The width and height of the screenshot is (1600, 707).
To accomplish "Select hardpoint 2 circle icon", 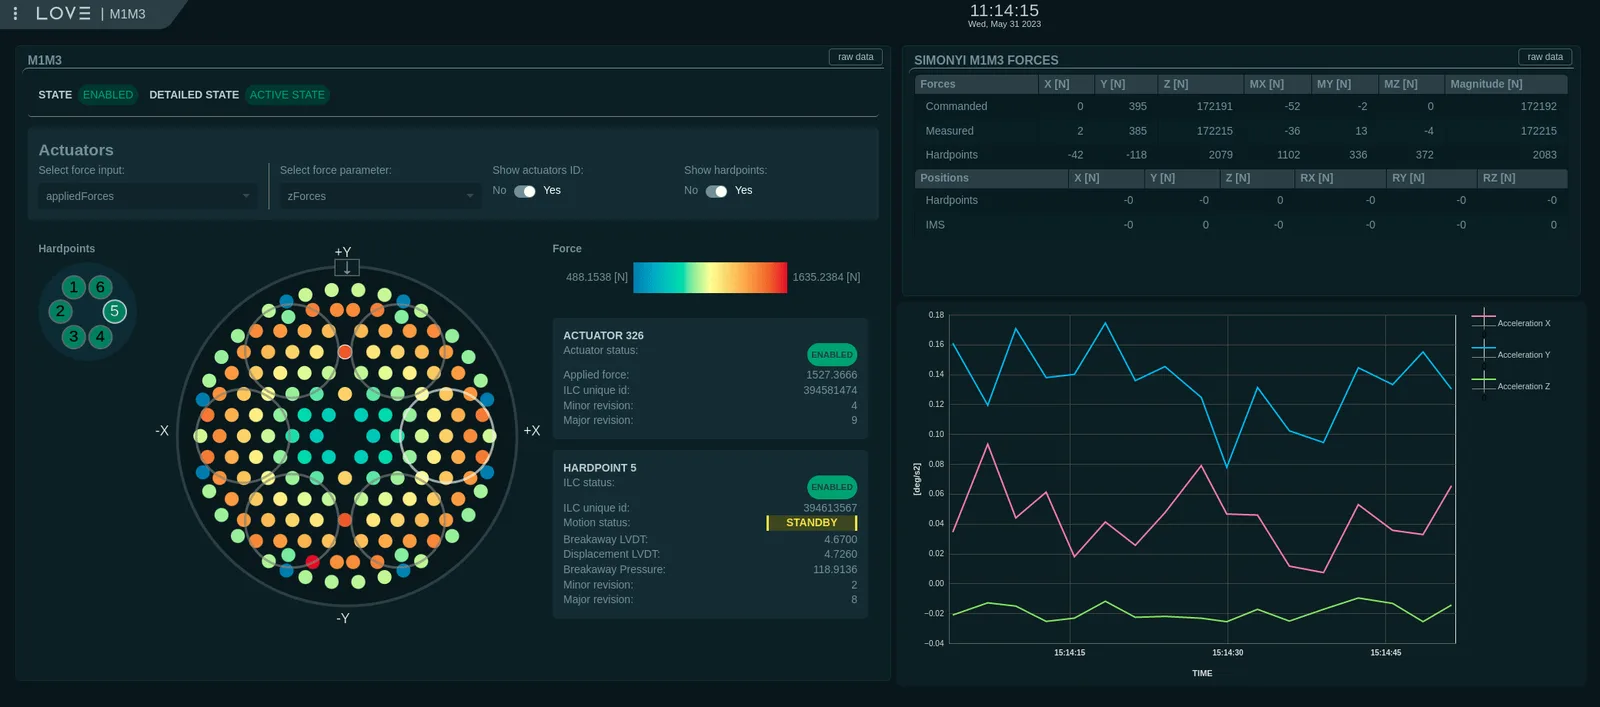I will tap(60, 311).
